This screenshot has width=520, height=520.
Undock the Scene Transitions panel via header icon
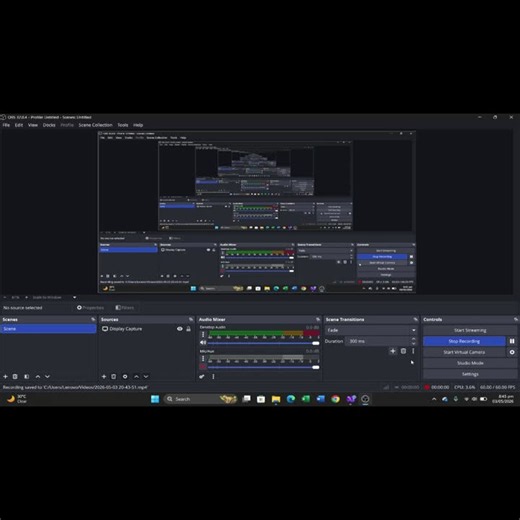pos(416,319)
